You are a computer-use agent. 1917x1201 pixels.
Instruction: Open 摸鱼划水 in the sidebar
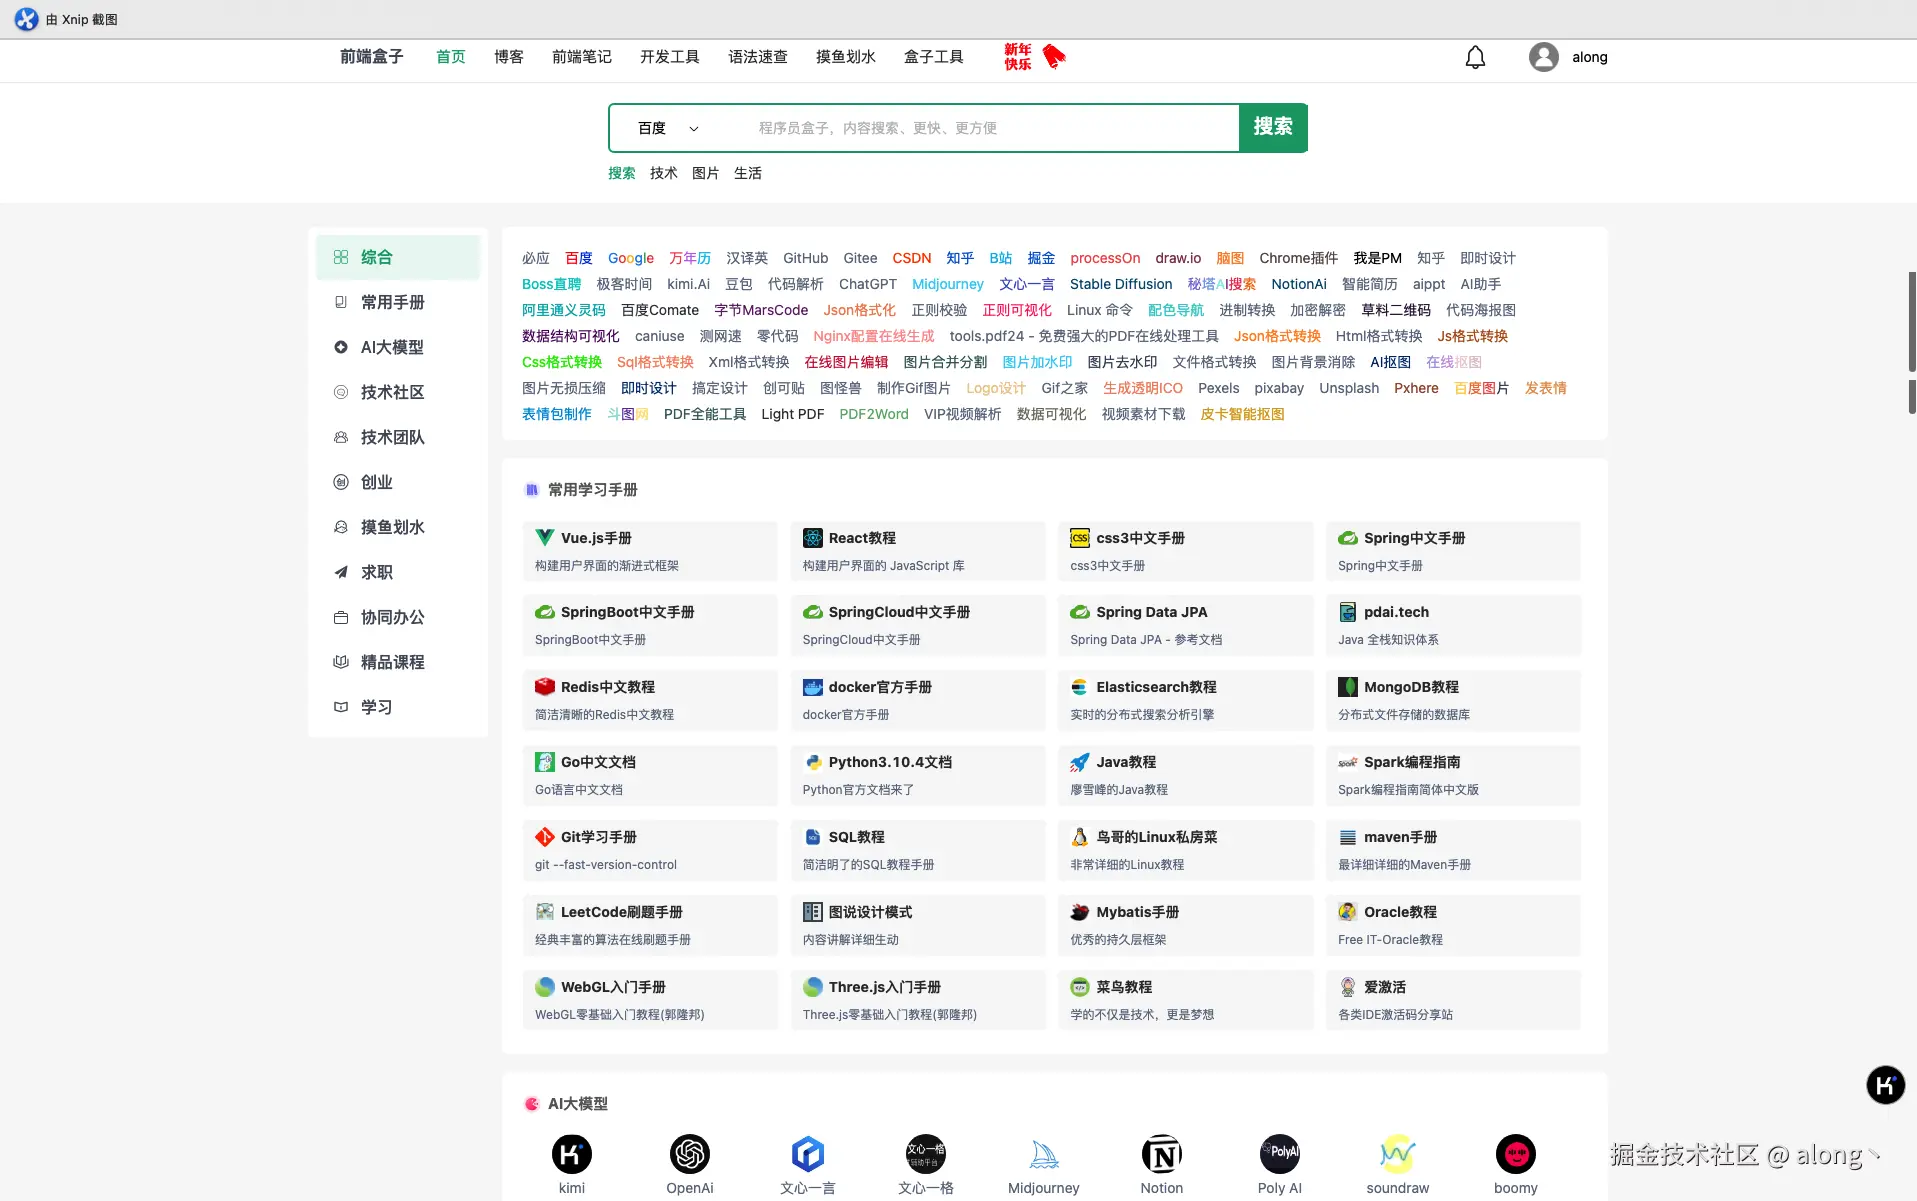pos(398,527)
